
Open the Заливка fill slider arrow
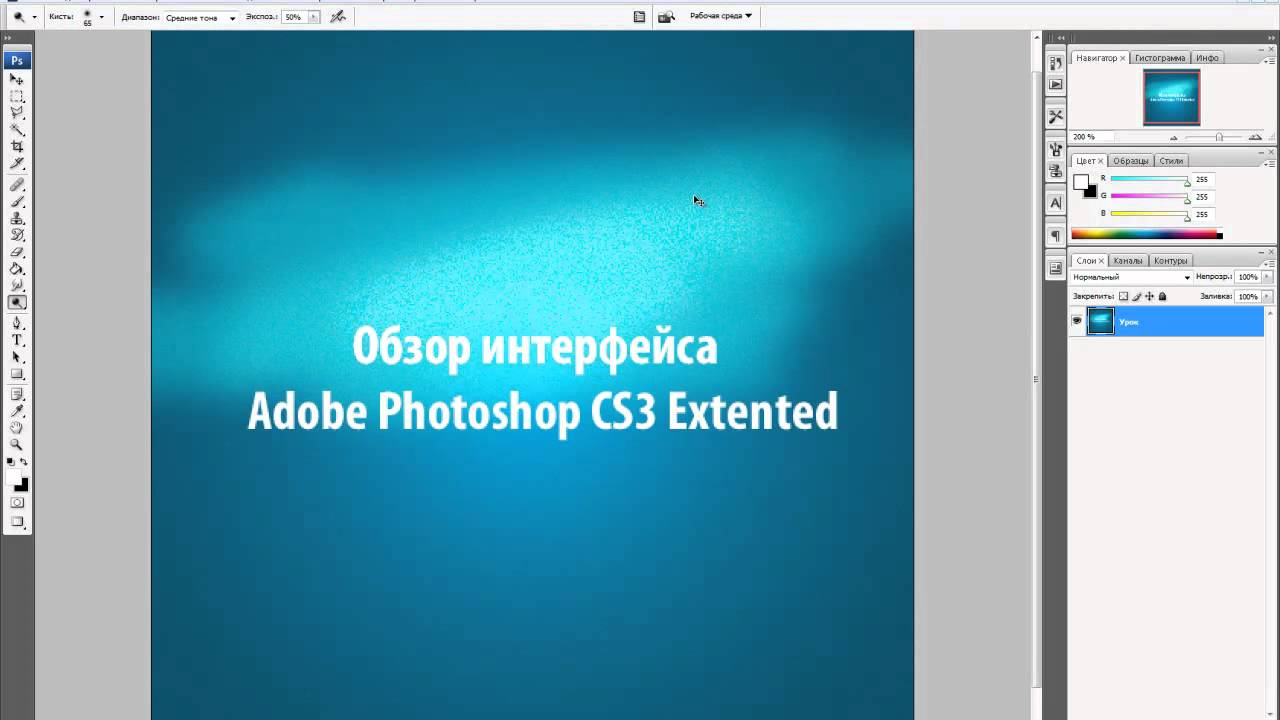click(x=1268, y=297)
